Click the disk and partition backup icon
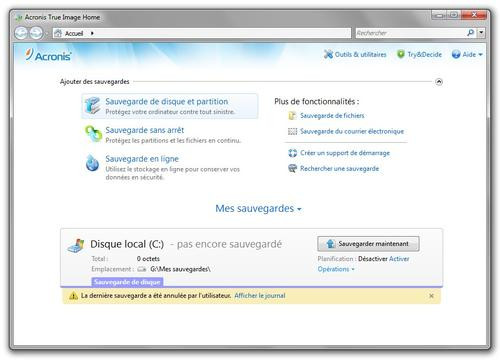500x361 pixels. pyautogui.click(x=92, y=106)
